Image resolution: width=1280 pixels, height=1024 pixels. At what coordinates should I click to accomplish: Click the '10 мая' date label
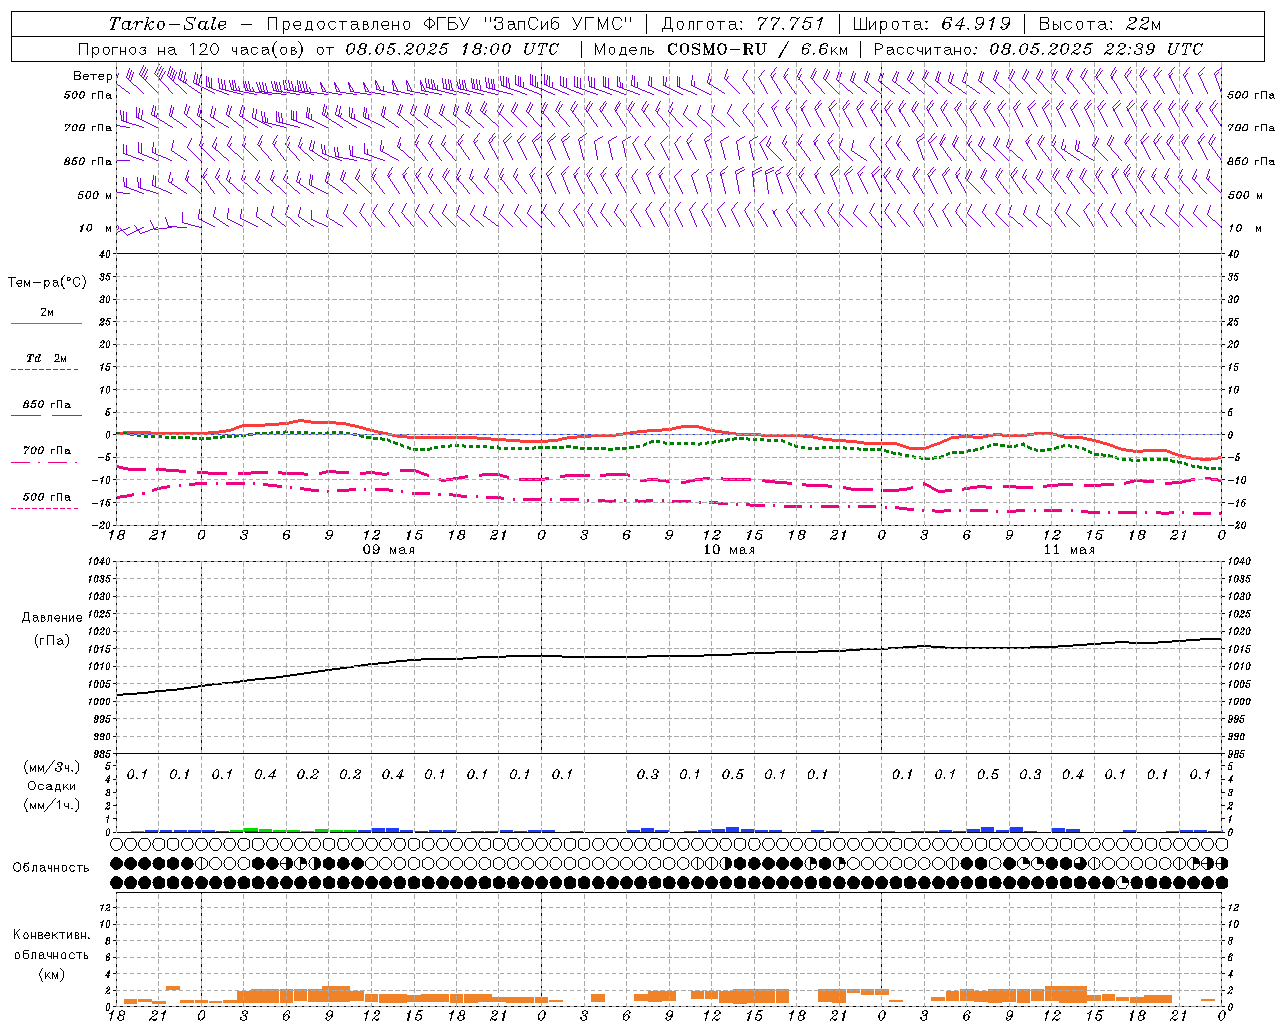[x=729, y=550]
